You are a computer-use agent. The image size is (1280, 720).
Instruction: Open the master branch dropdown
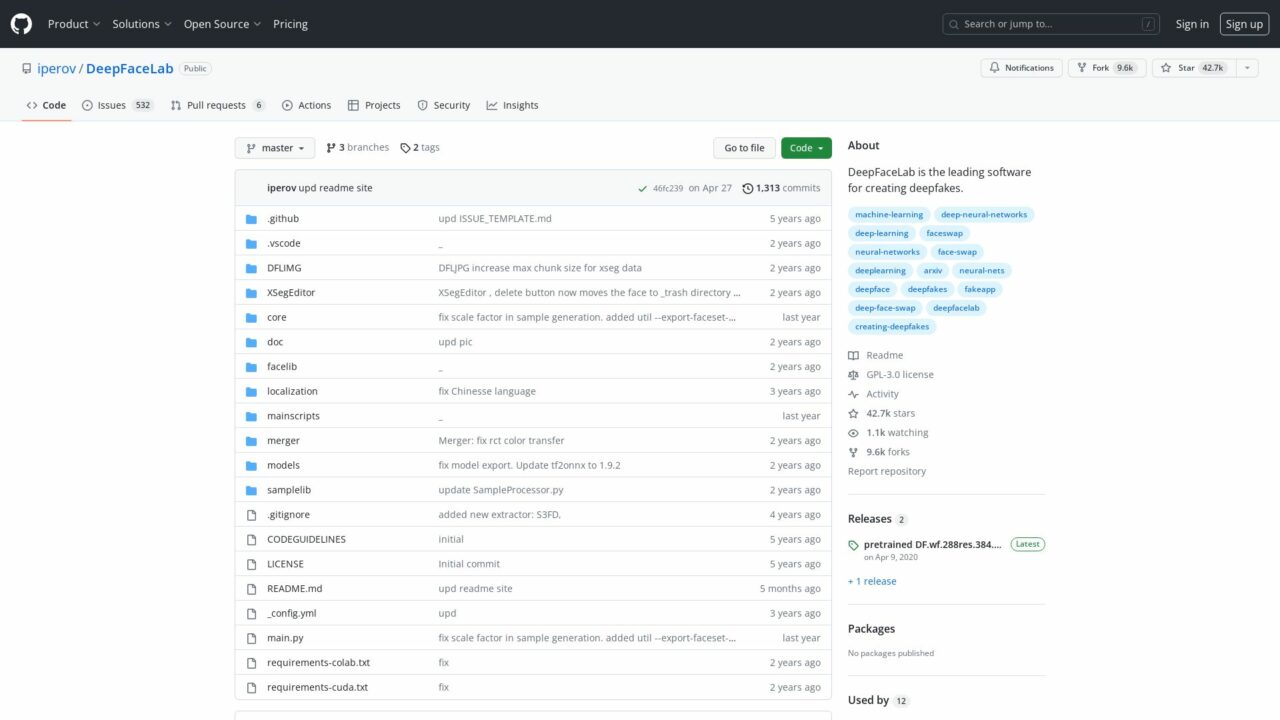click(275, 148)
